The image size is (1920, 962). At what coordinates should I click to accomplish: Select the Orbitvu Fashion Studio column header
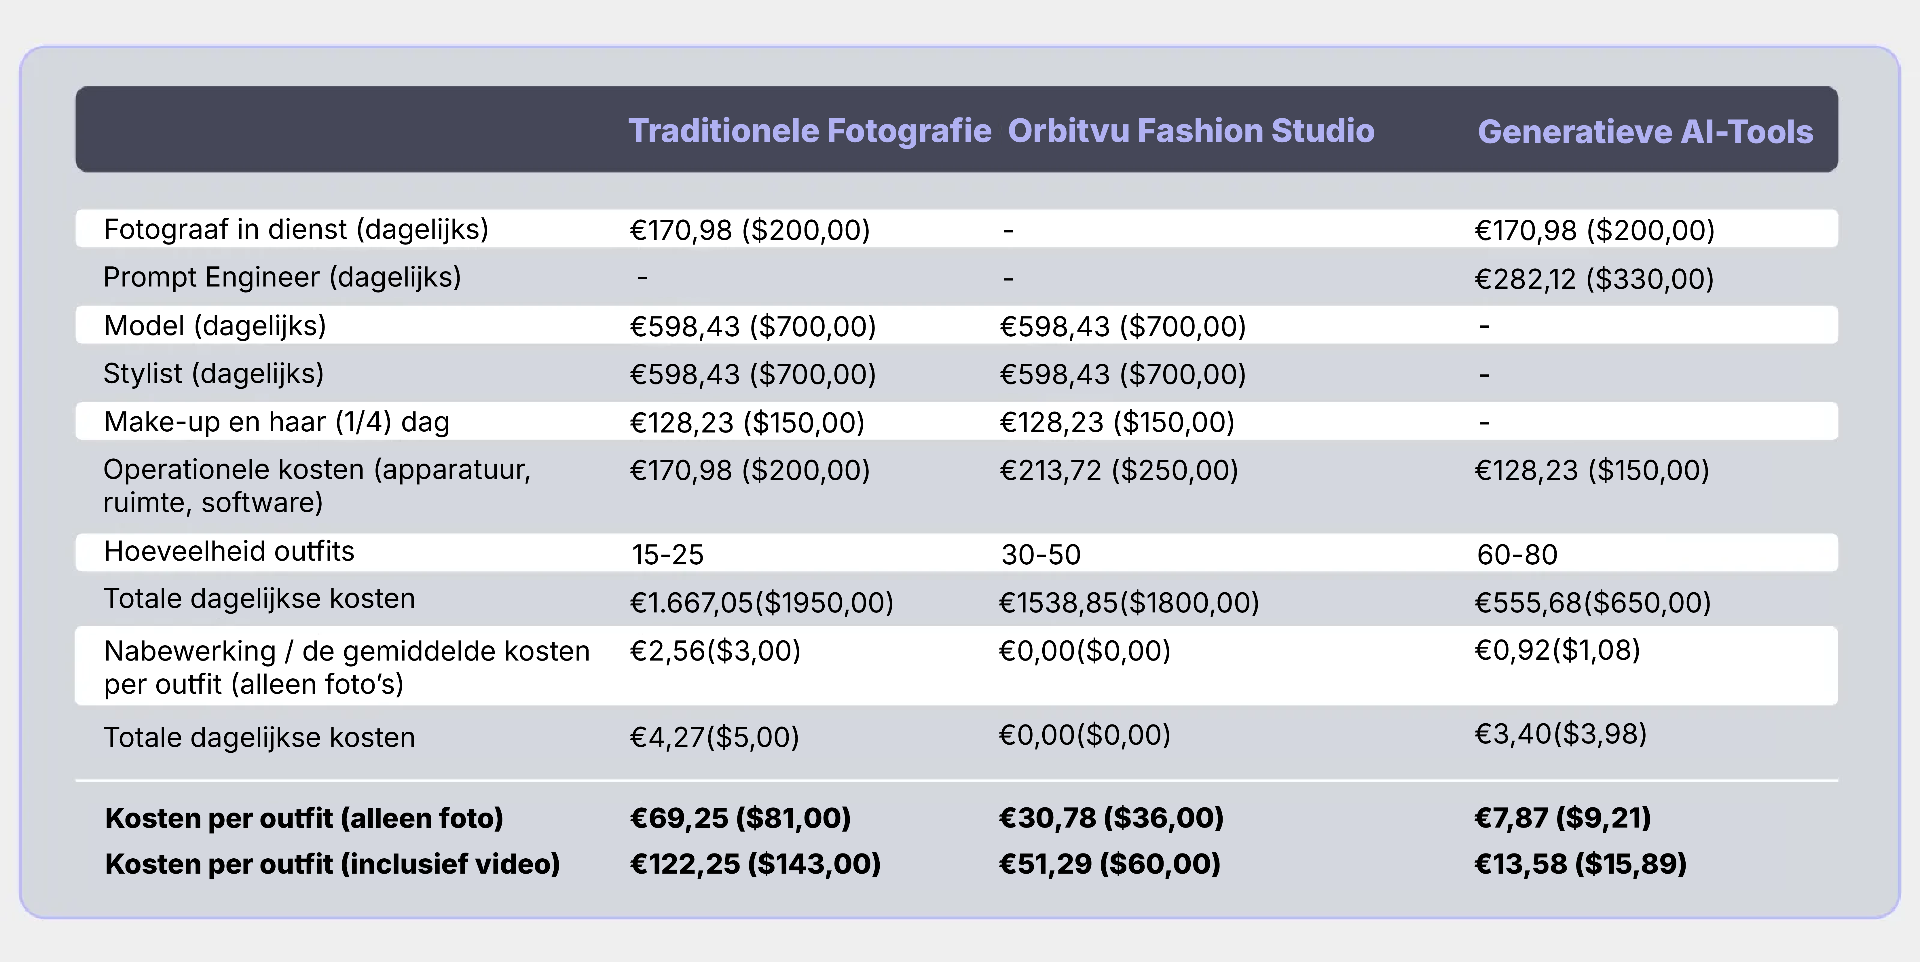(x=1190, y=131)
